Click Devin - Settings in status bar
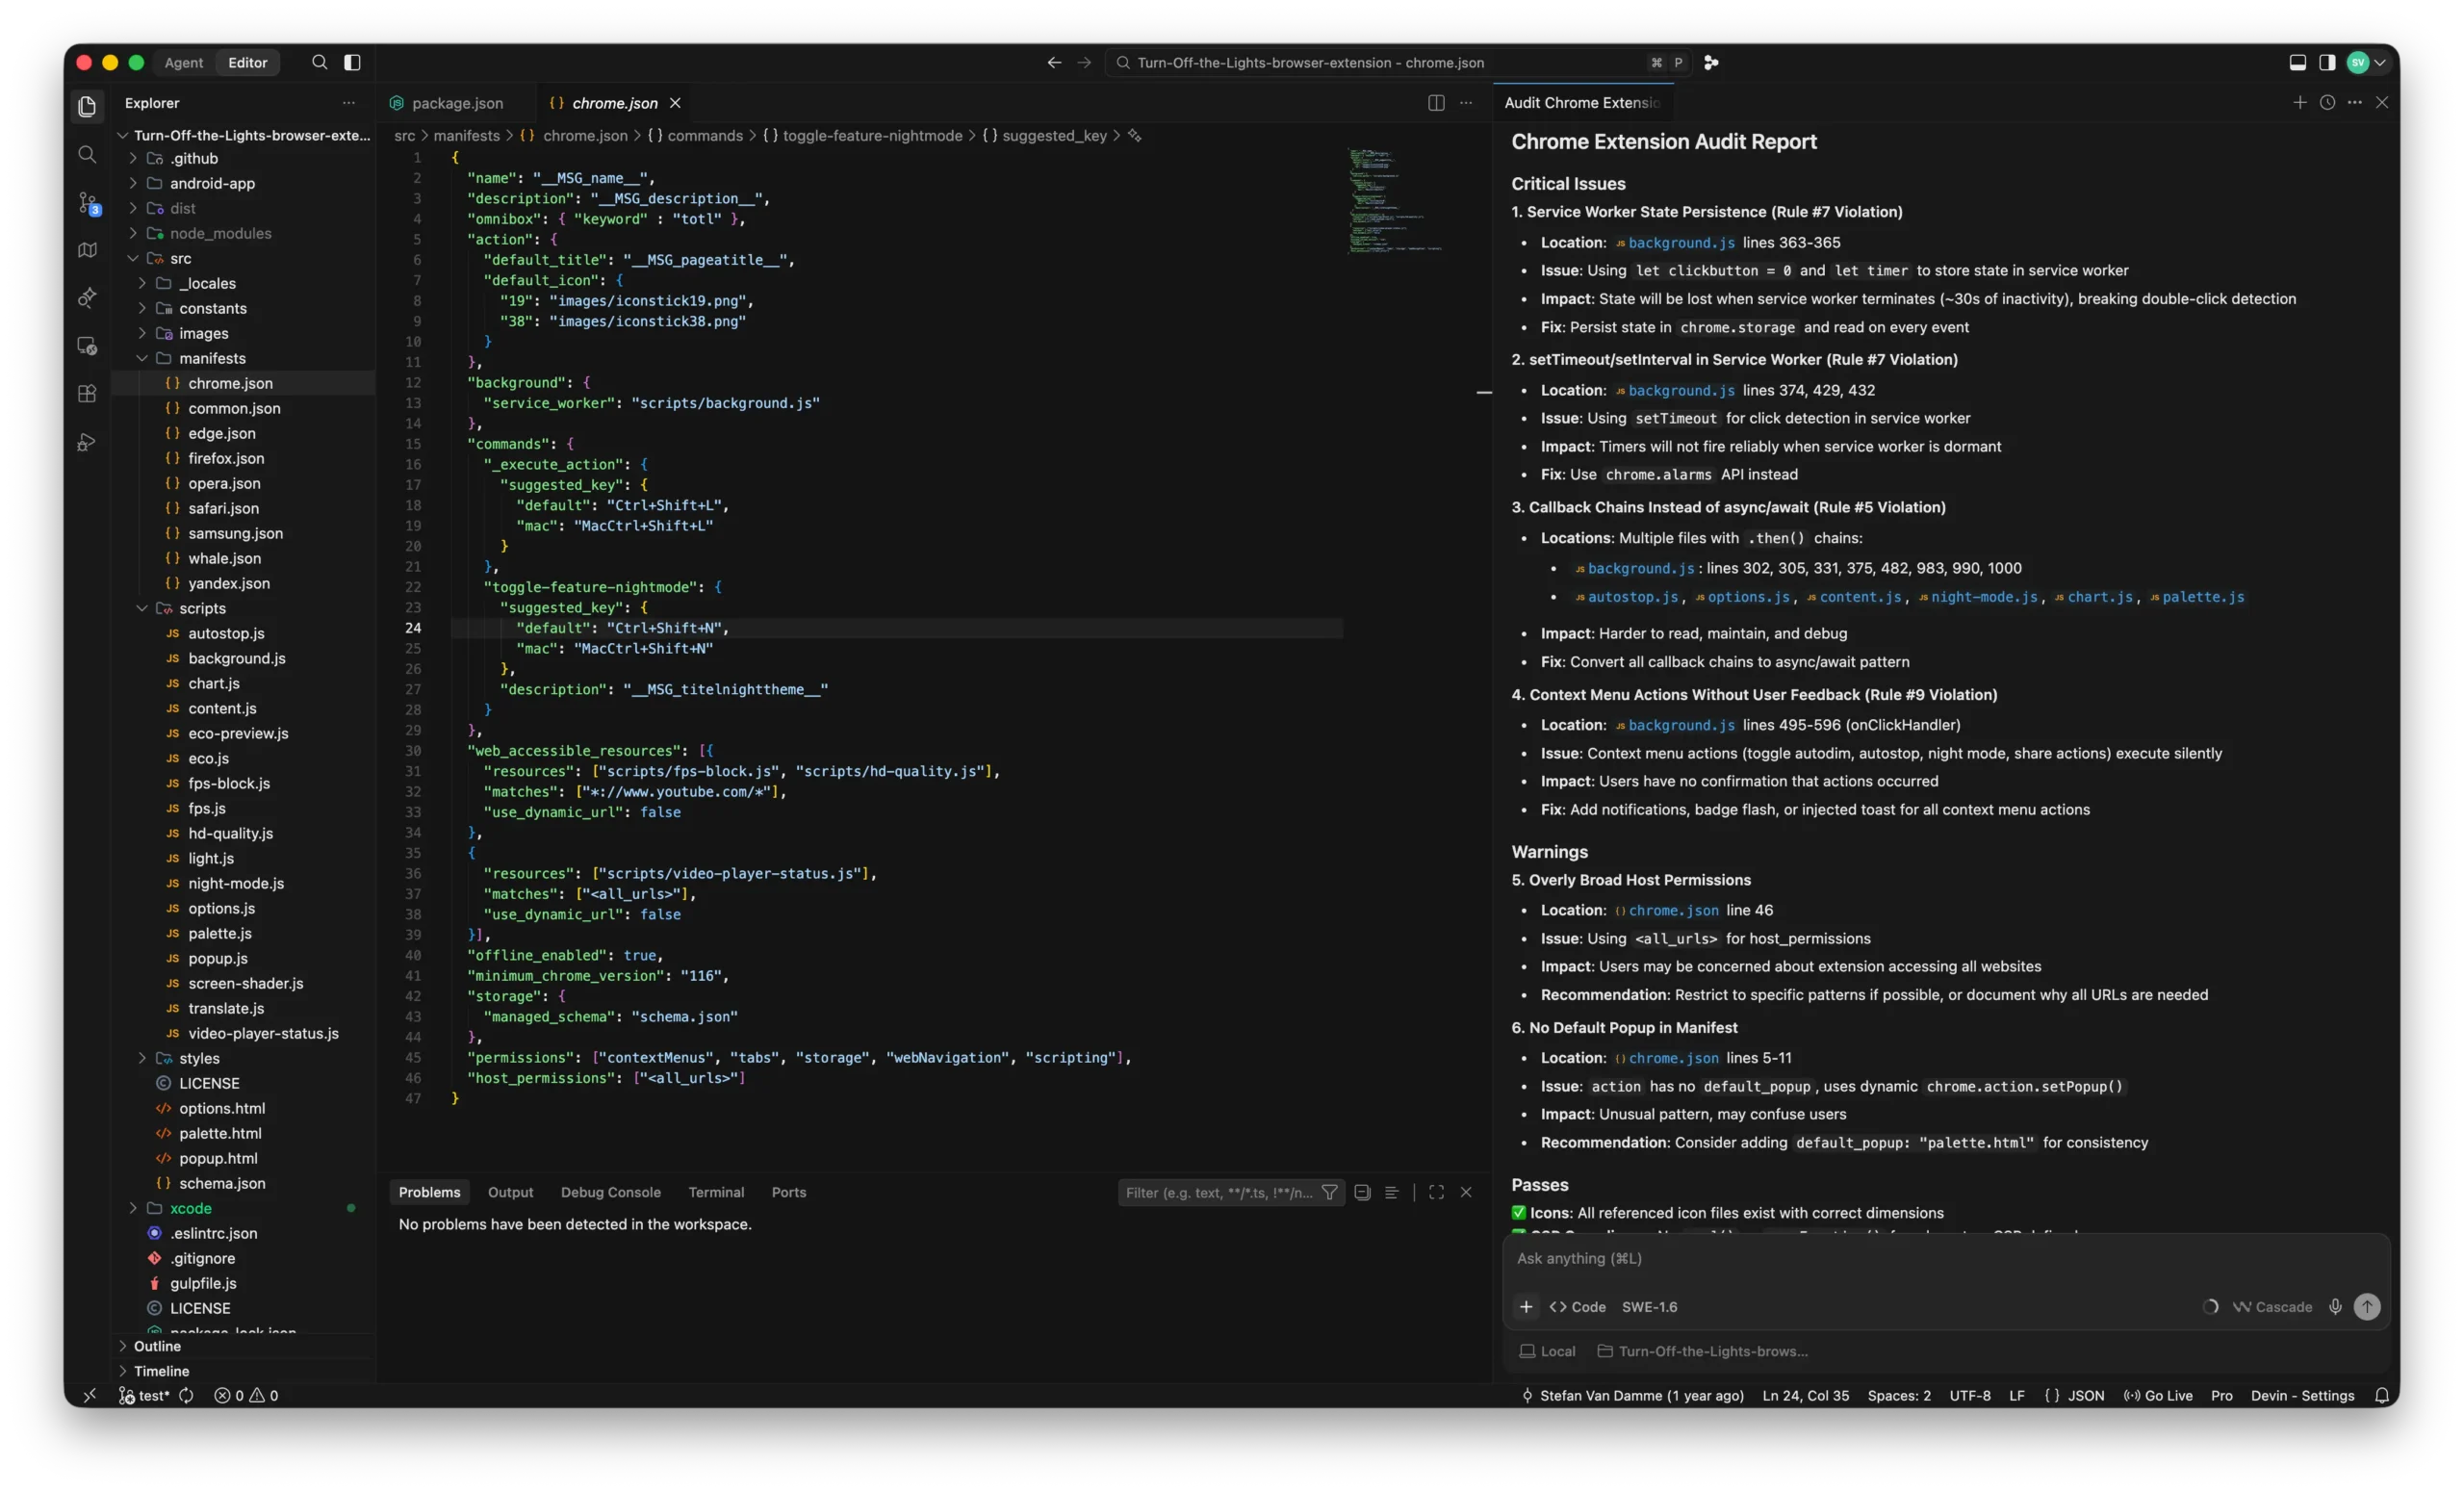 (2302, 1395)
